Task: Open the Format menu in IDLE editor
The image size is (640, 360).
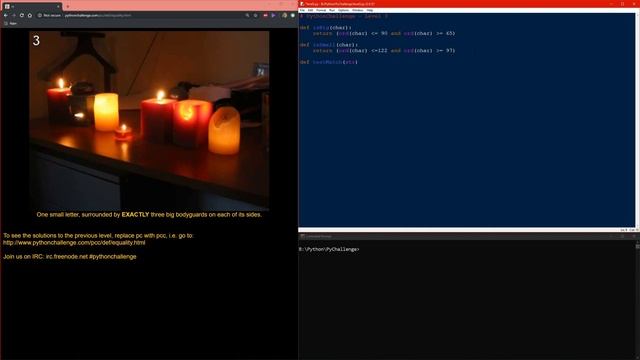Action: [x=321, y=10]
